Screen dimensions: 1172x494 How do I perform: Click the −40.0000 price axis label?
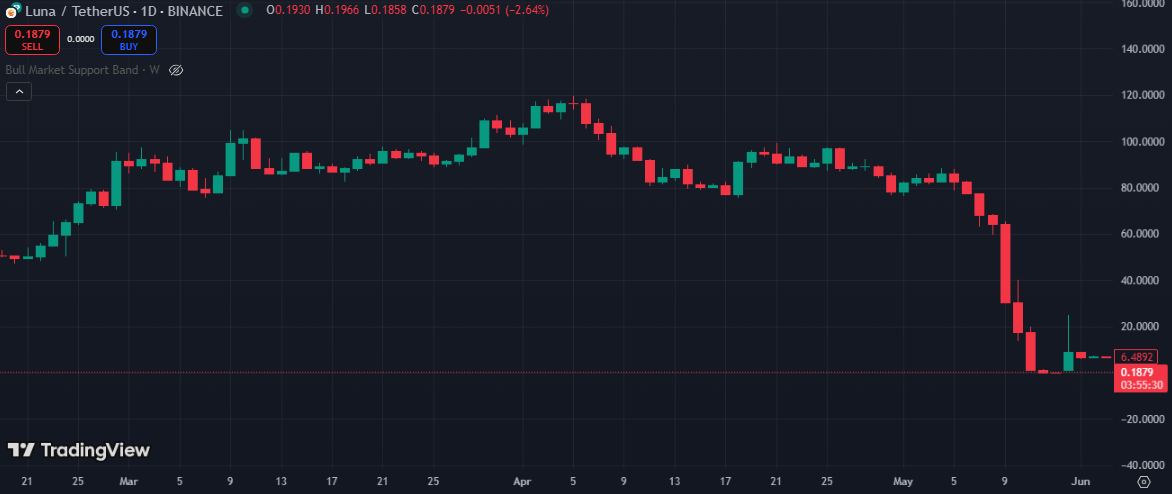click(1143, 466)
